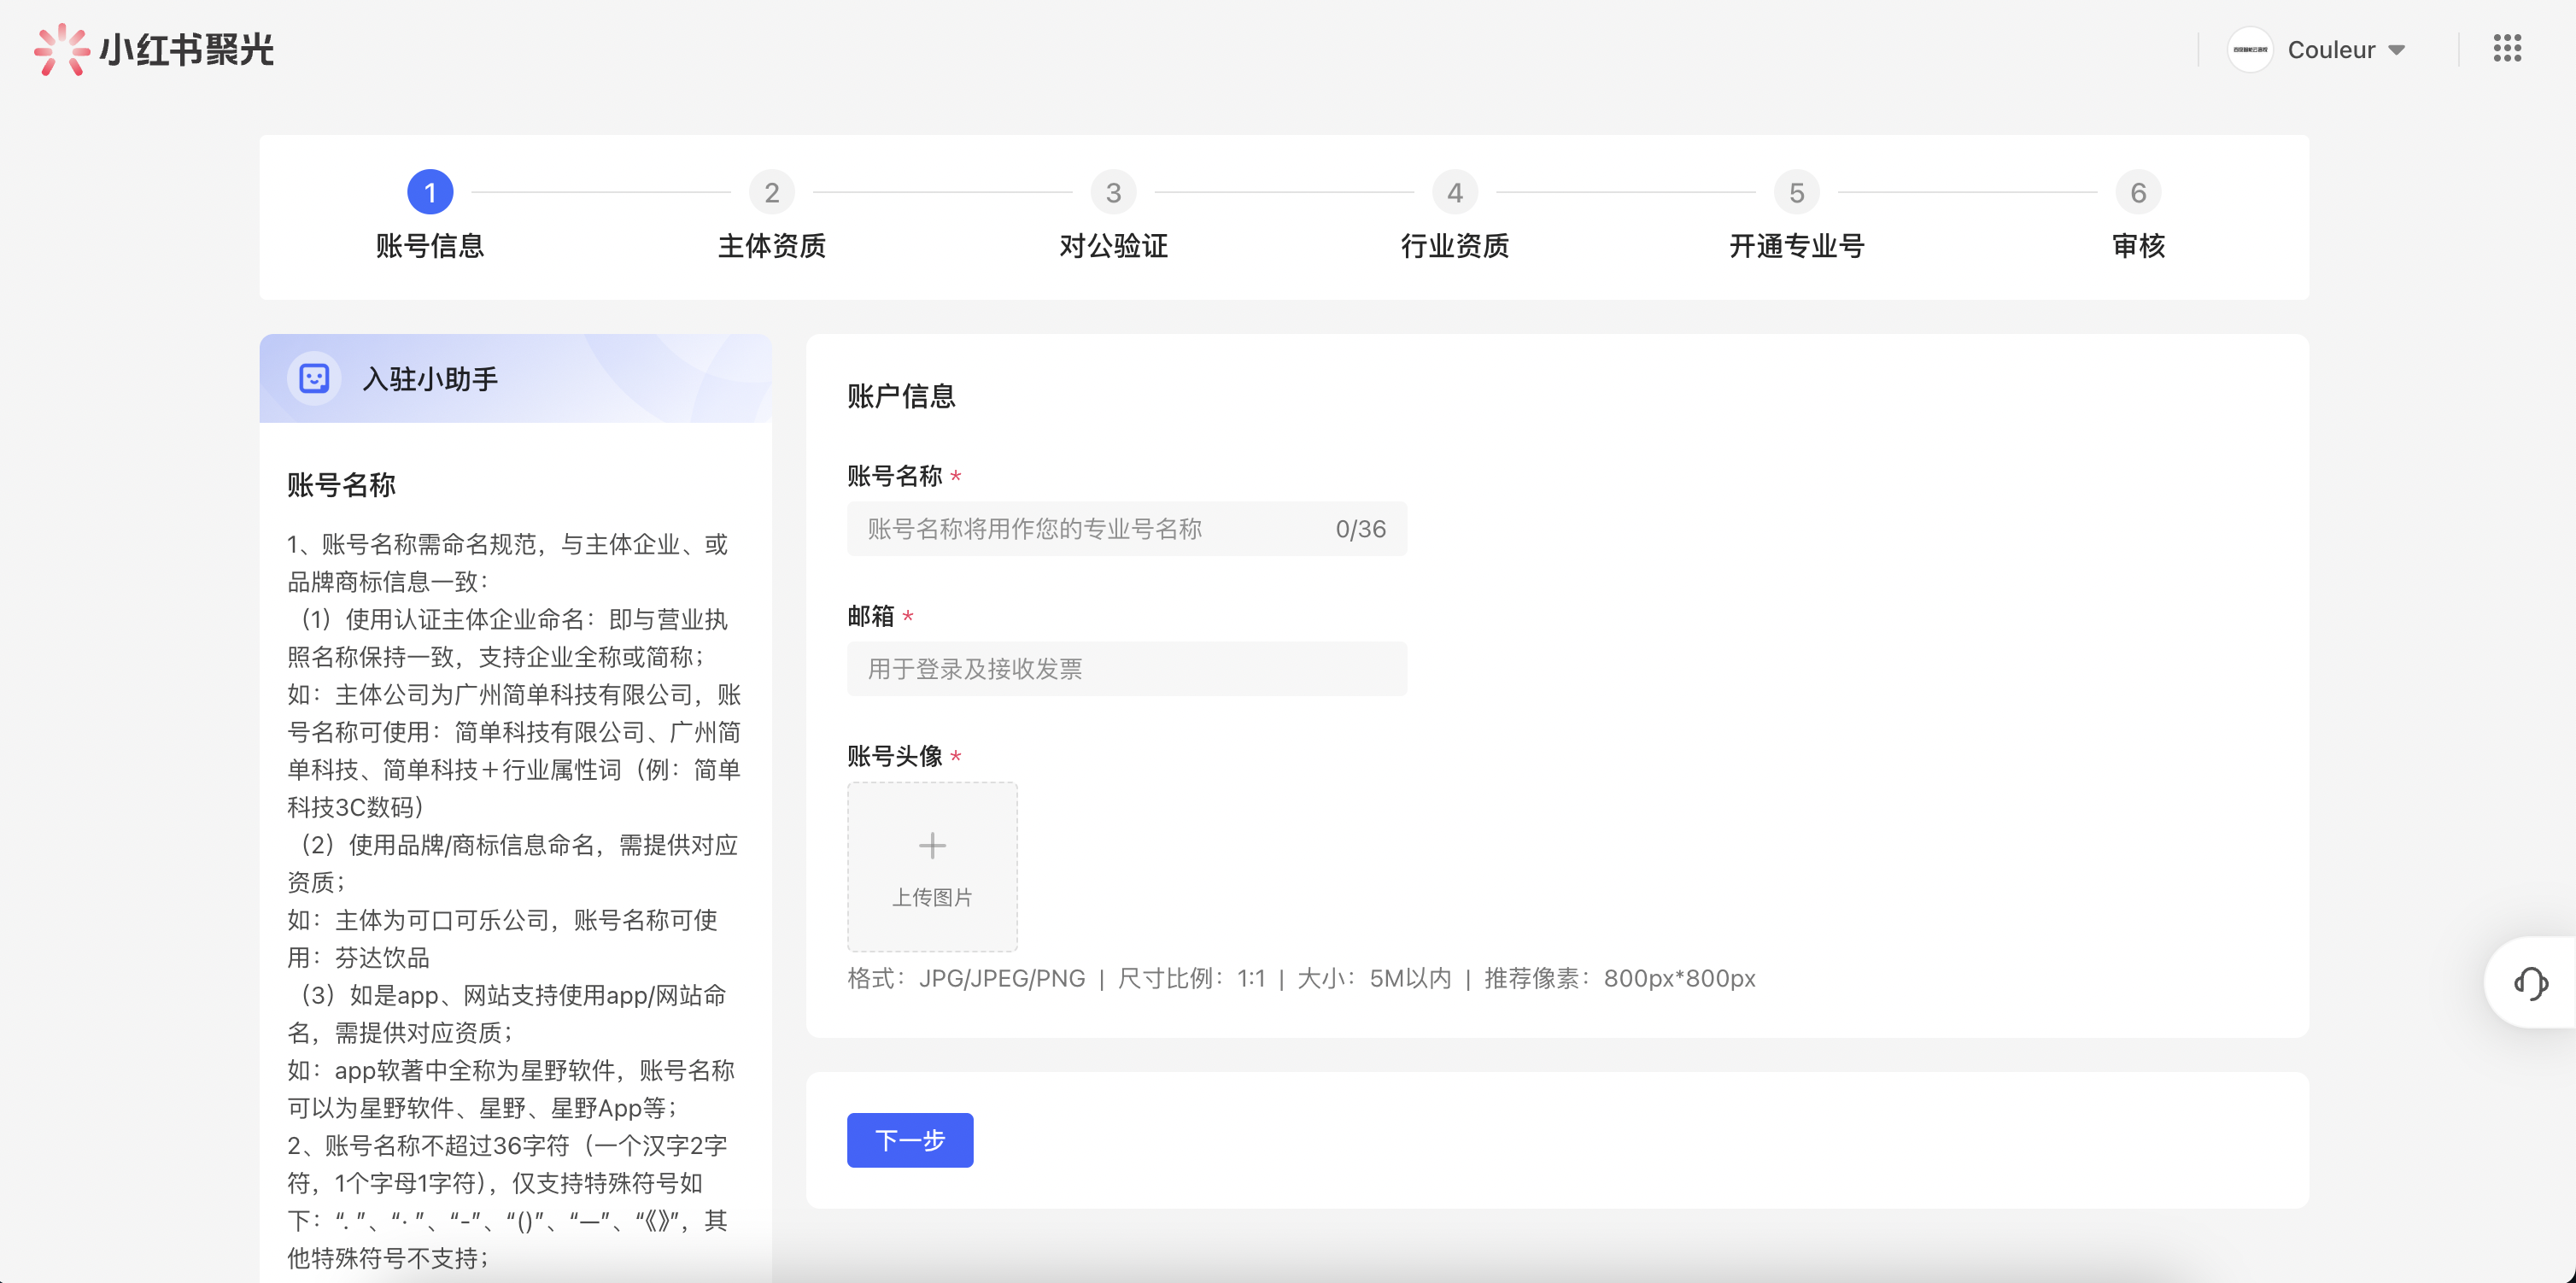This screenshot has height=1283, width=2576.
Task: Click the 上传图片 upload area
Action: pyautogui.click(x=931, y=866)
